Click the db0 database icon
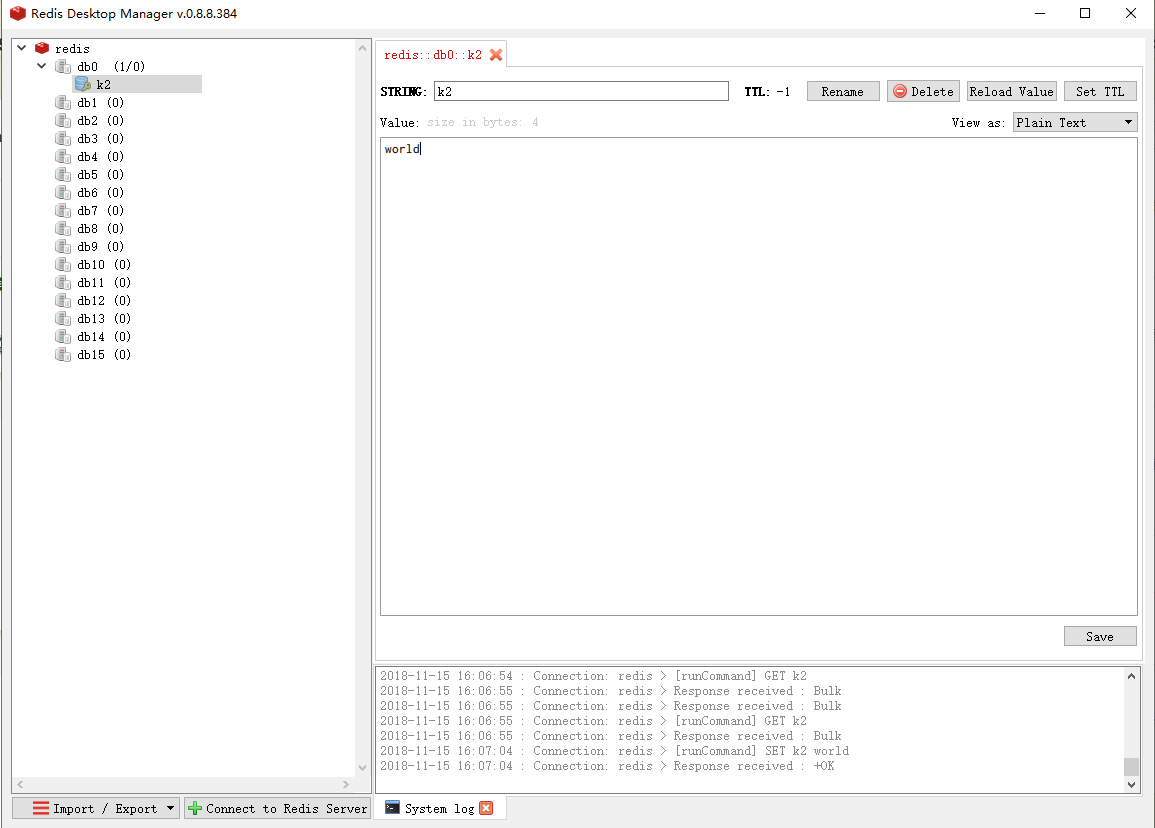The width and height of the screenshot is (1155, 828). coord(63,66)
